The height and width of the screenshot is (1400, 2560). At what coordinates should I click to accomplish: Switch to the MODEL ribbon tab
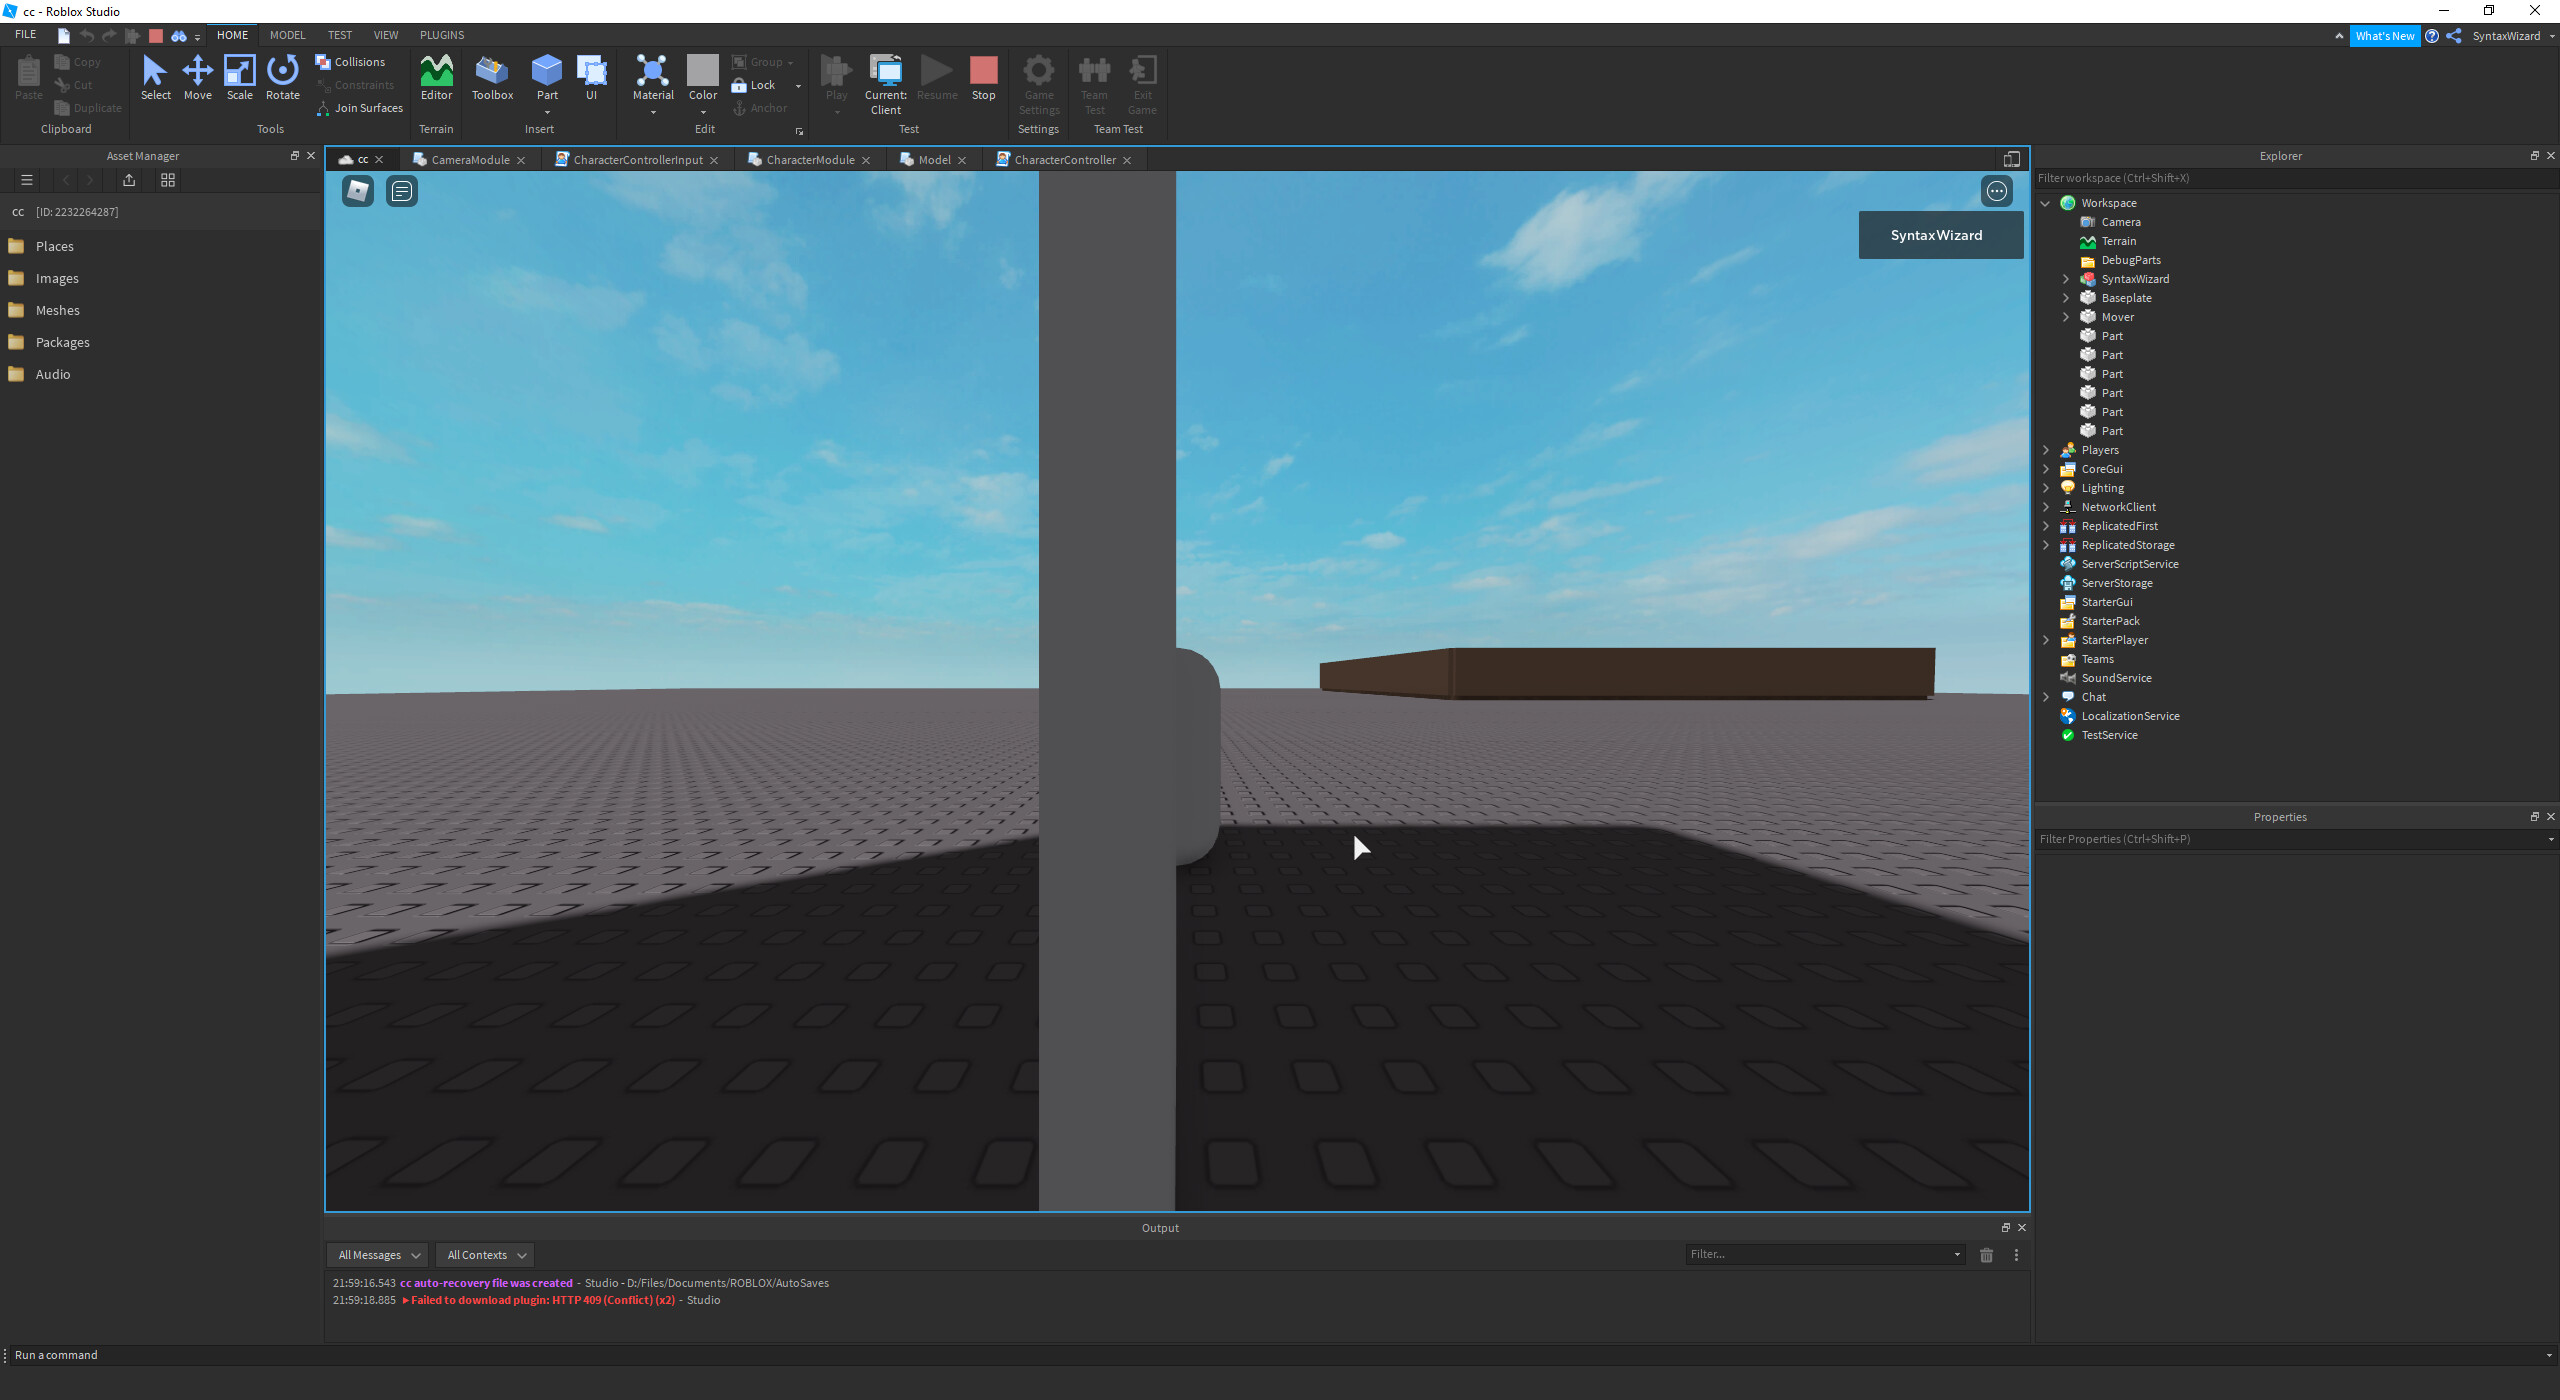point(287,35)
